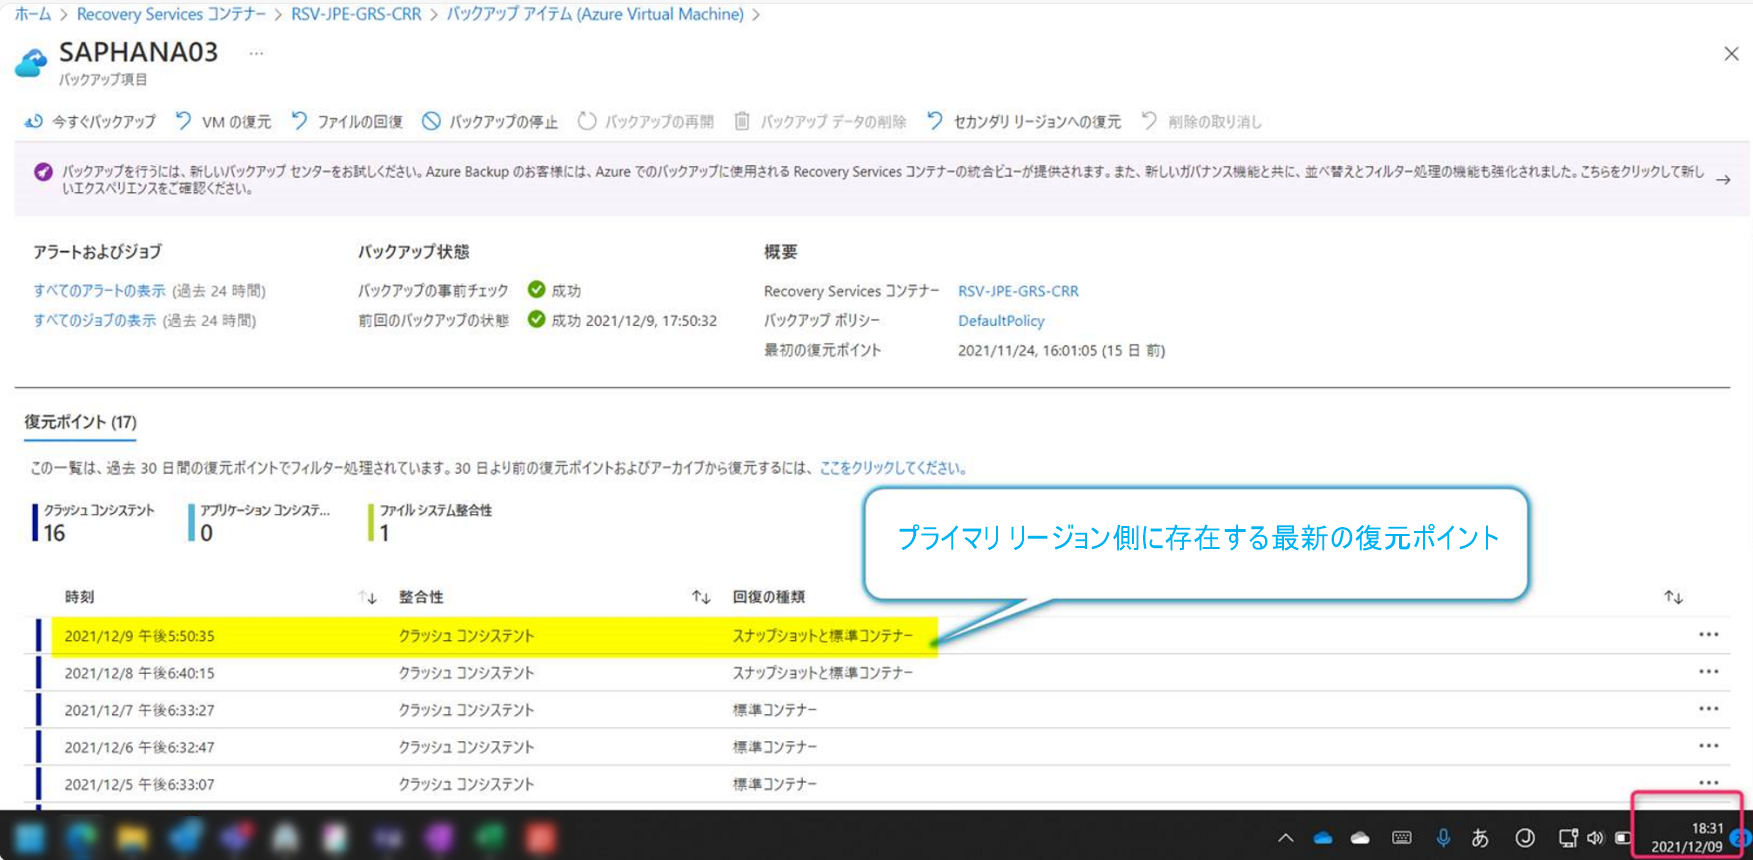Close the SAPHANA03 blade

[1731, 54]
